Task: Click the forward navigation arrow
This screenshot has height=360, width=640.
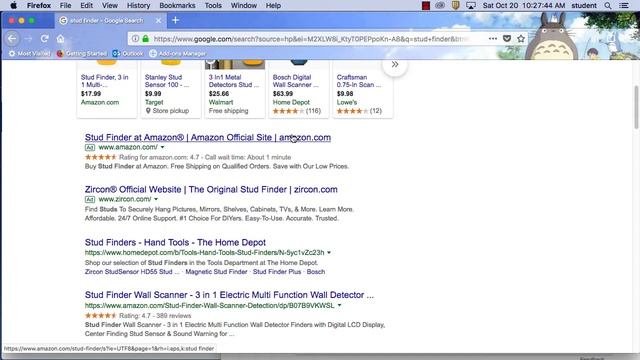Action: (x=28, y=39)
